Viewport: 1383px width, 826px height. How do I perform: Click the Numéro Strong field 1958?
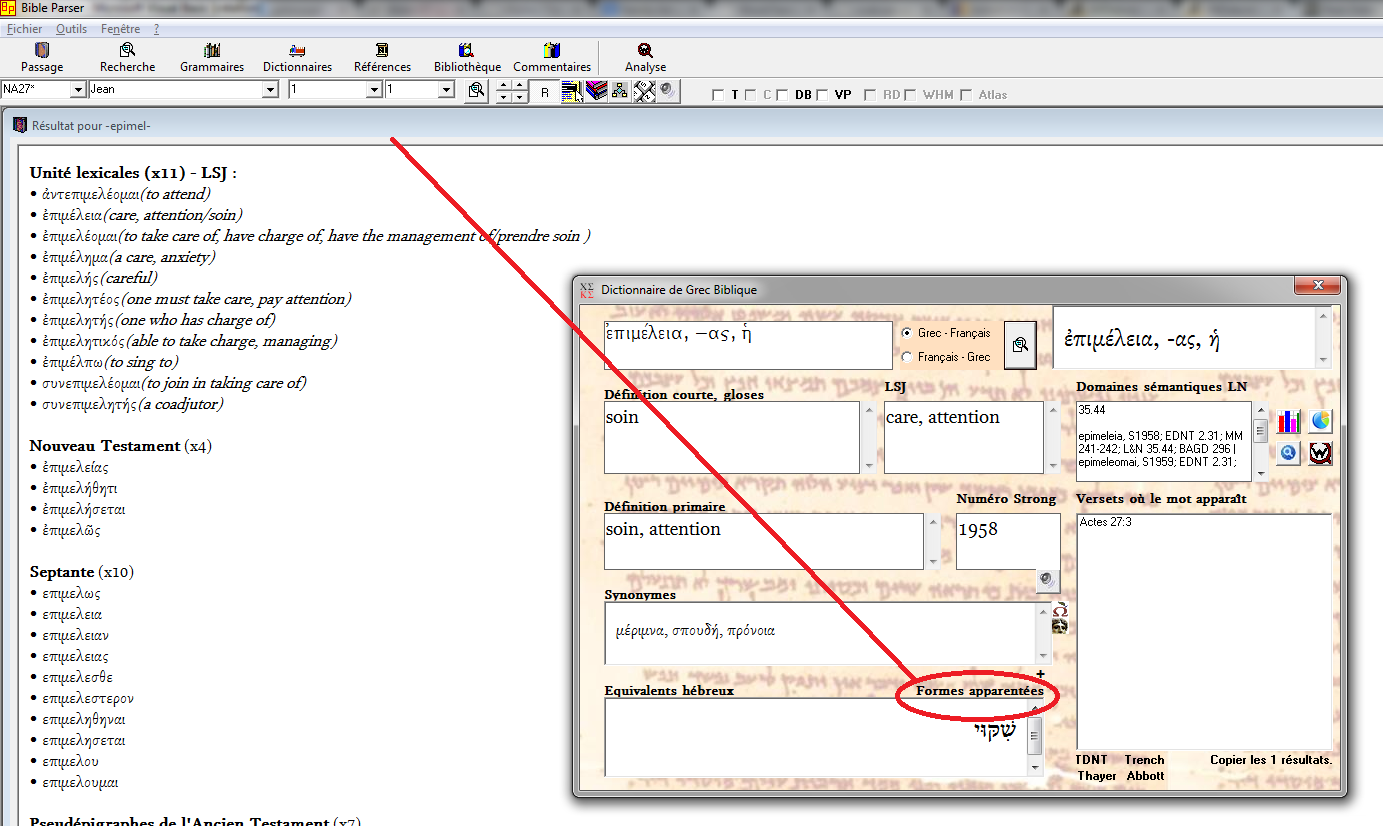pyautogui.click(x=1008, y=541)
